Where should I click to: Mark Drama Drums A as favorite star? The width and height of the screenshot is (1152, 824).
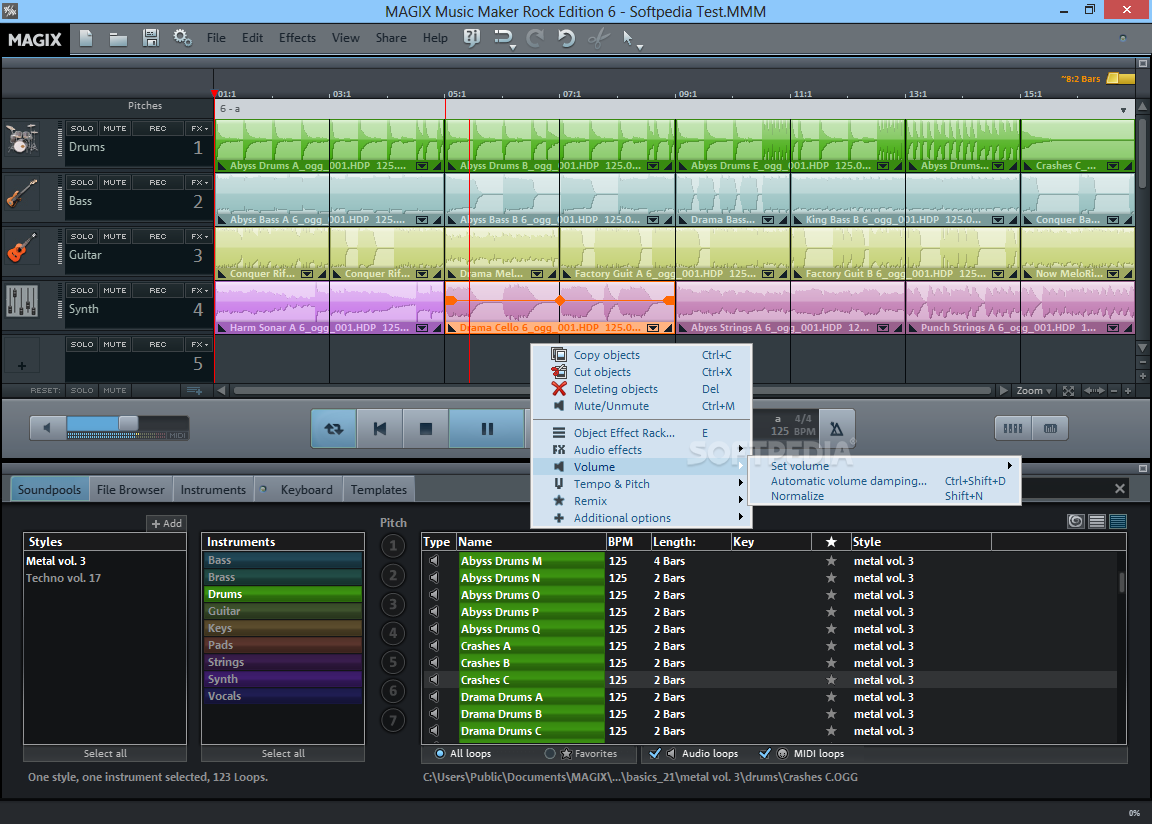[831, 697]
